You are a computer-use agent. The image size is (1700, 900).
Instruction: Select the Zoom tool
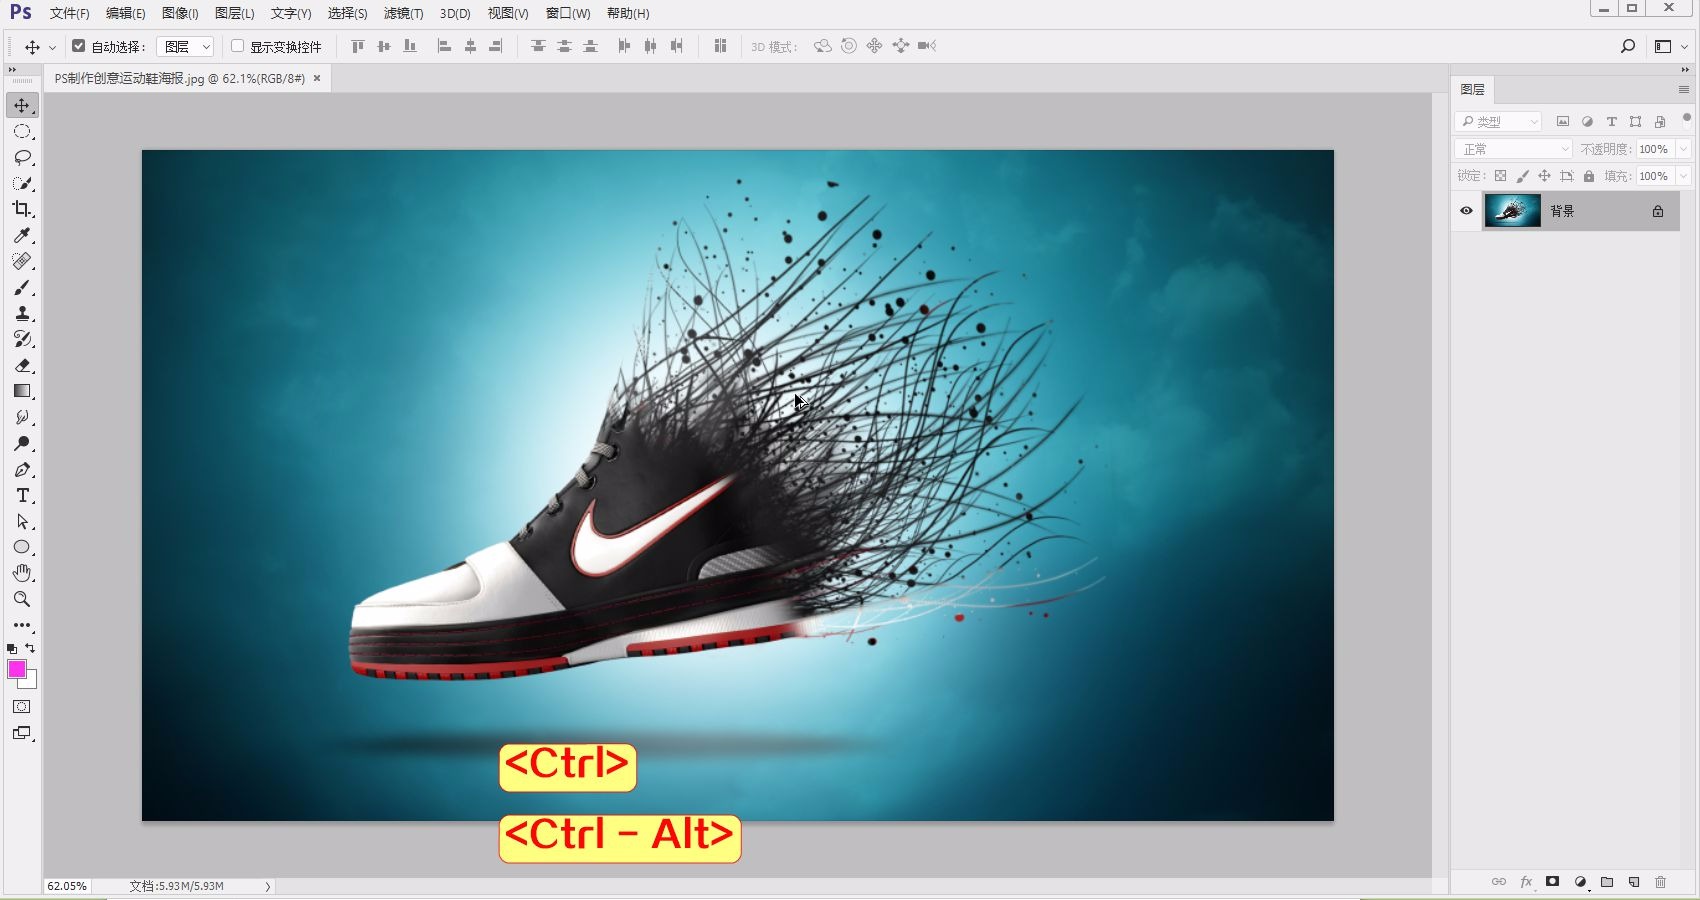pos(22,599)
